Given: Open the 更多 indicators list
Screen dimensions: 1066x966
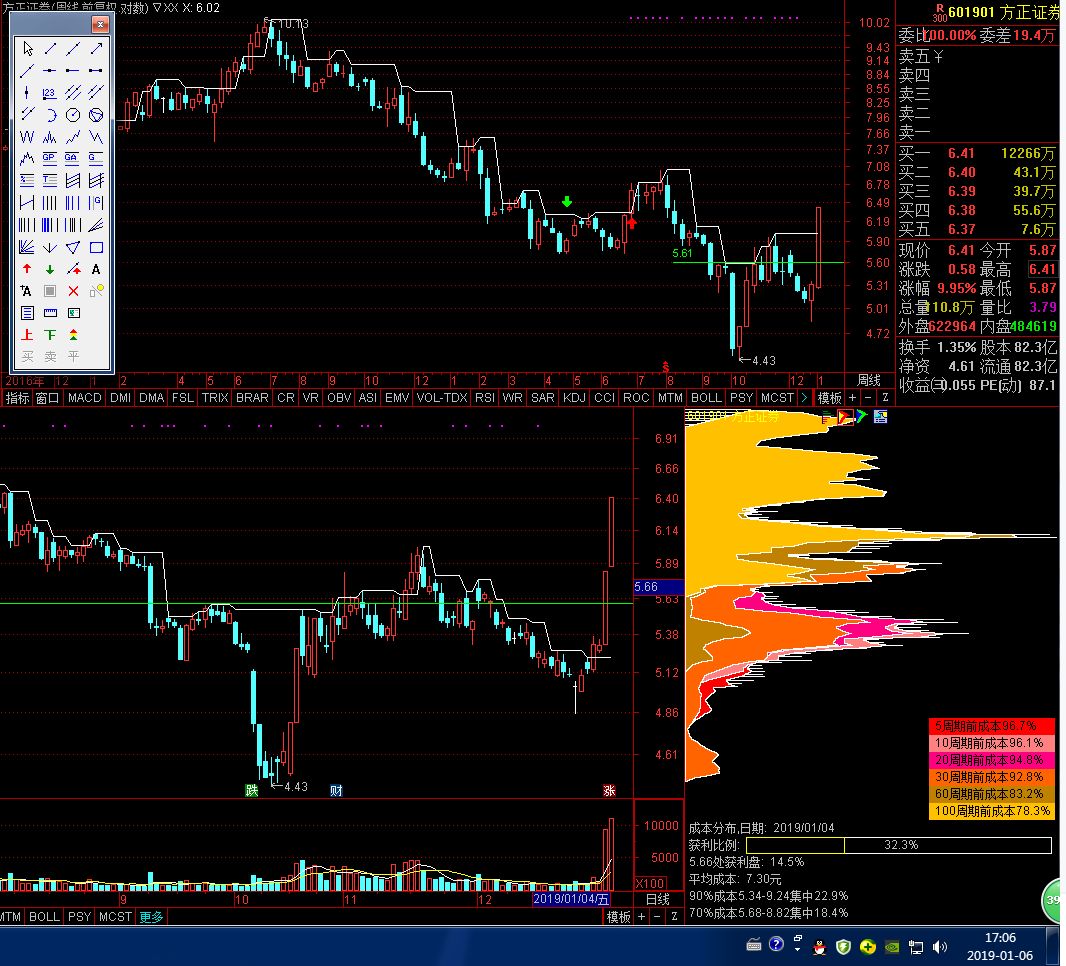Looking at the screenshot, I should (151, 916).
